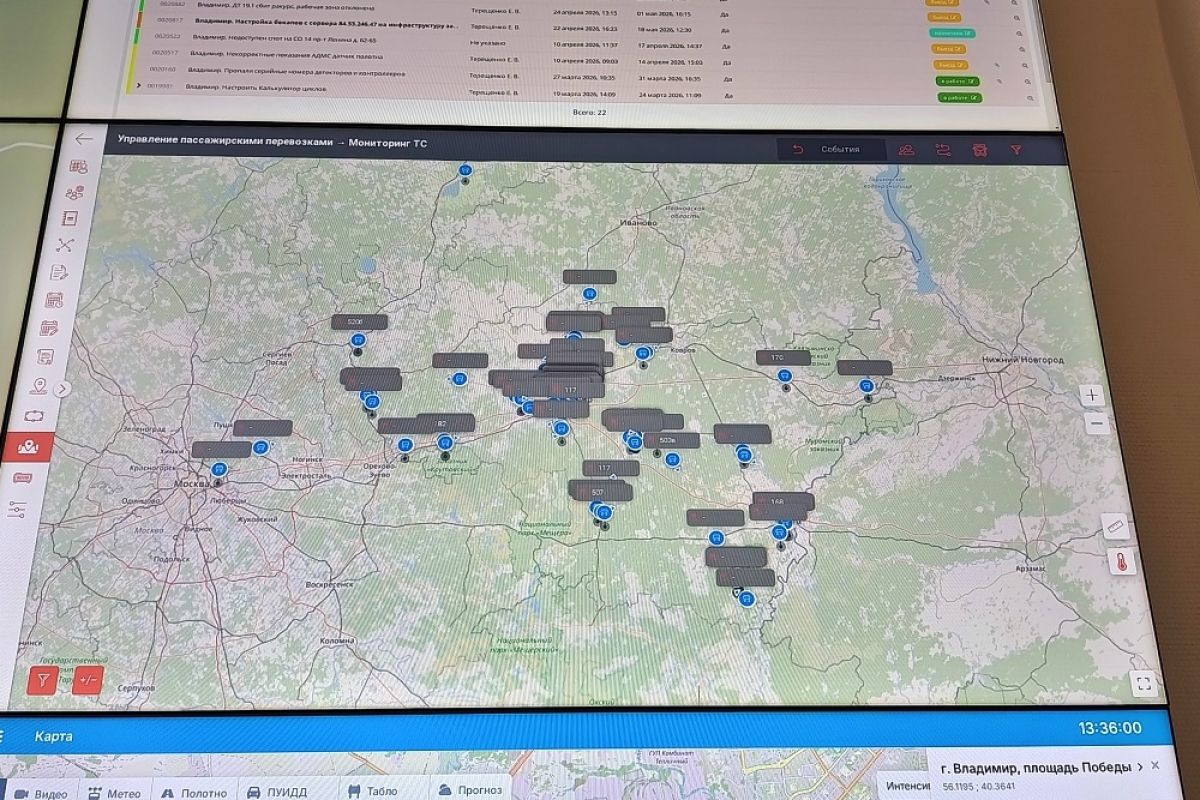Screen dimensions: 1200x800
Task: Open the Метео tab in bottom window
Action: point(114,792)
